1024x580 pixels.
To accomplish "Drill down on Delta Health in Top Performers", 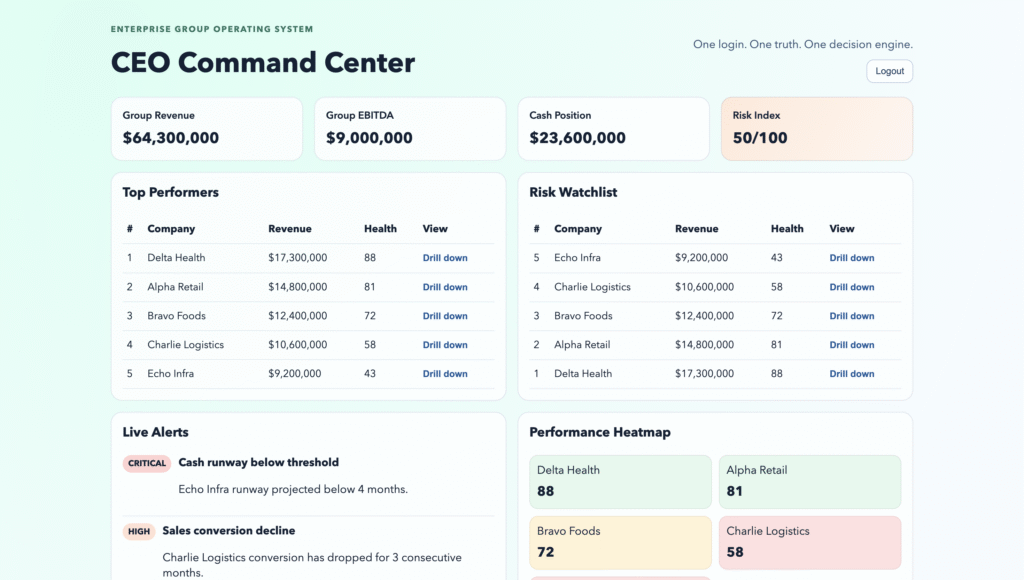I will click(x=444, y=258).
